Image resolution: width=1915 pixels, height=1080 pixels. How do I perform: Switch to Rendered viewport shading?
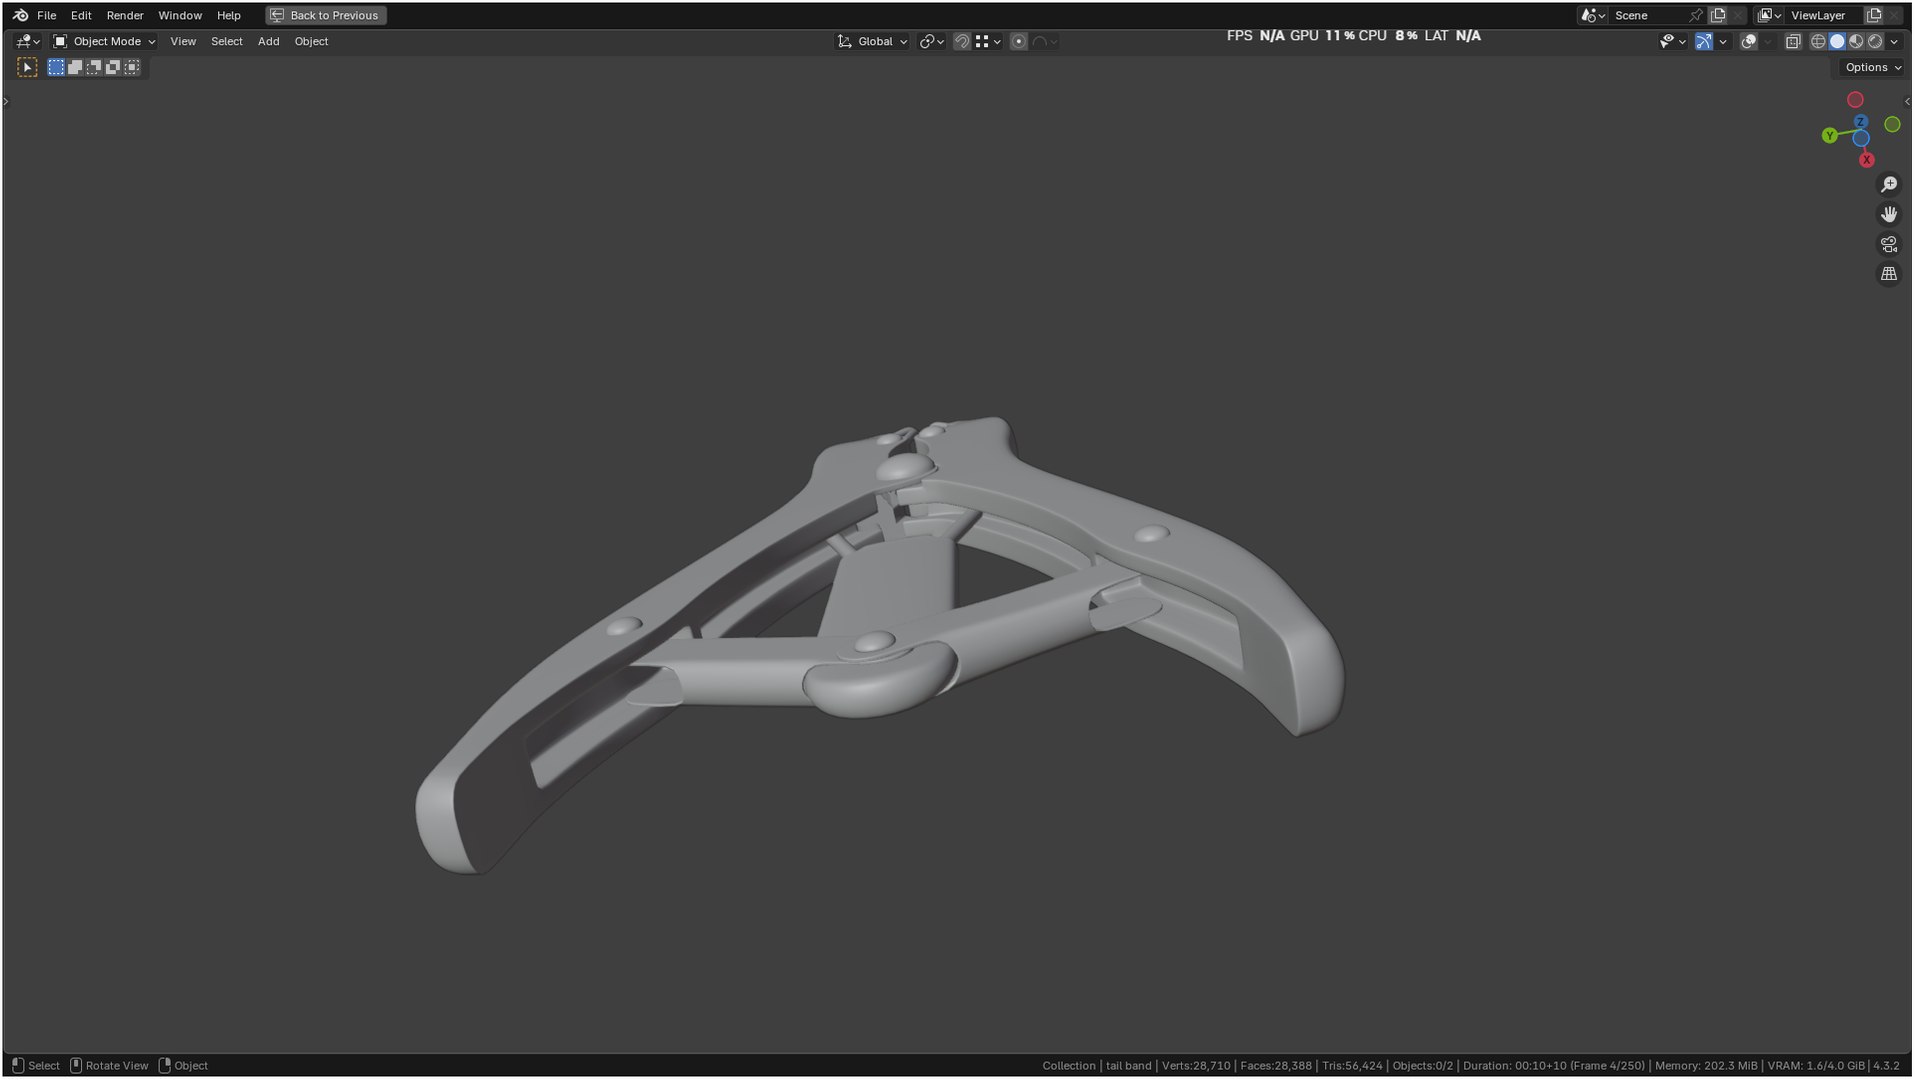(1875, 41)
